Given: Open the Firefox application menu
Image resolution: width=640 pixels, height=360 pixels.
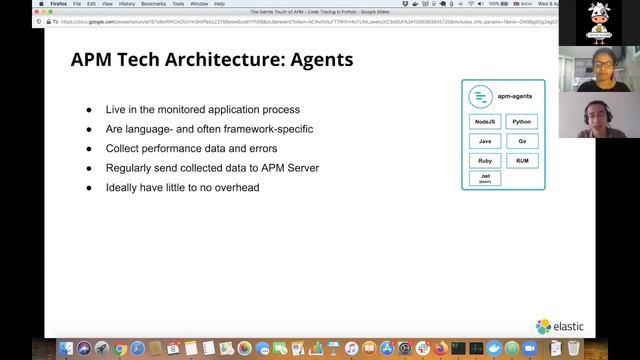Looking at the screenshot, I should tap(58, 4).
